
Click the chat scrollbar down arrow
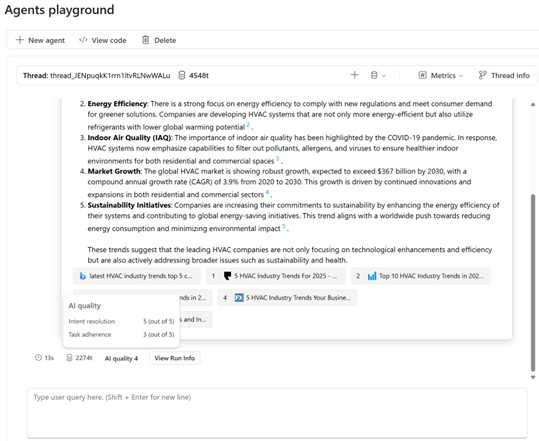coord(533,377)
